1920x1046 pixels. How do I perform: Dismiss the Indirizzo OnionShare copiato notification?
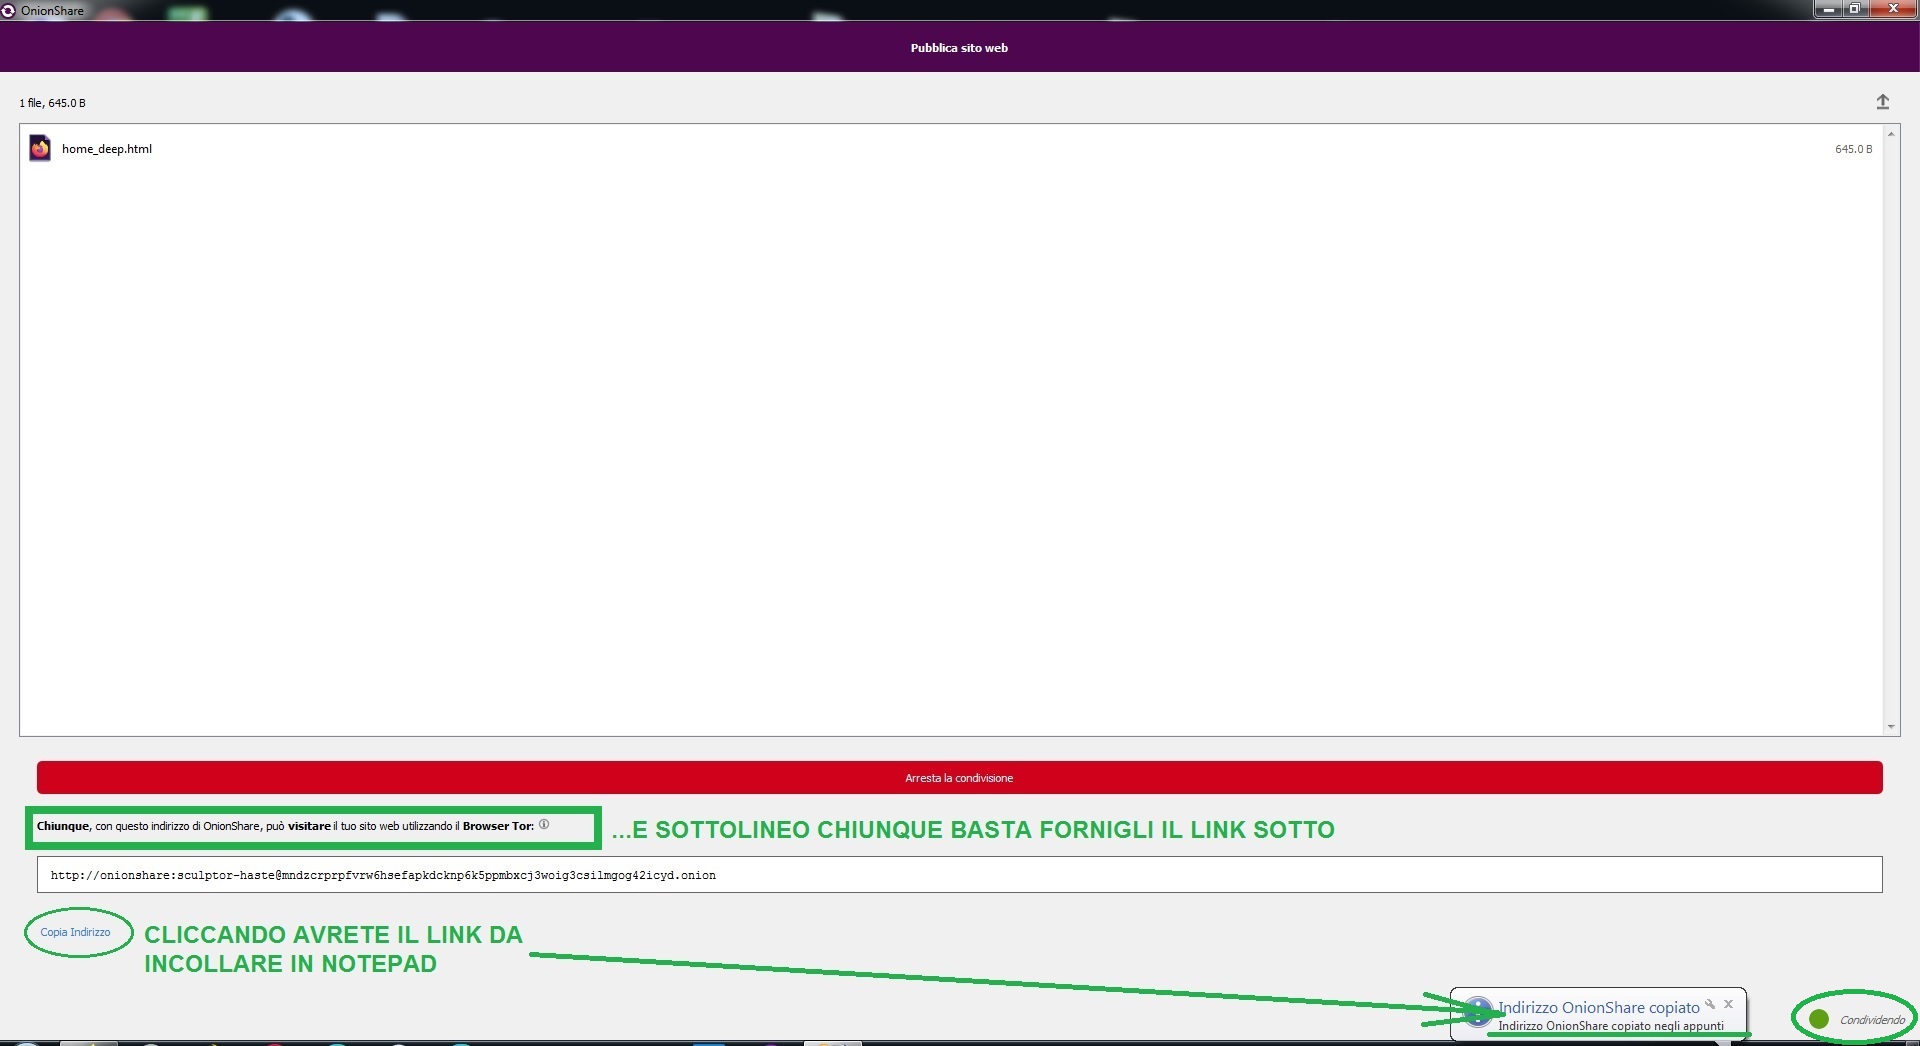[1728, 1004]
